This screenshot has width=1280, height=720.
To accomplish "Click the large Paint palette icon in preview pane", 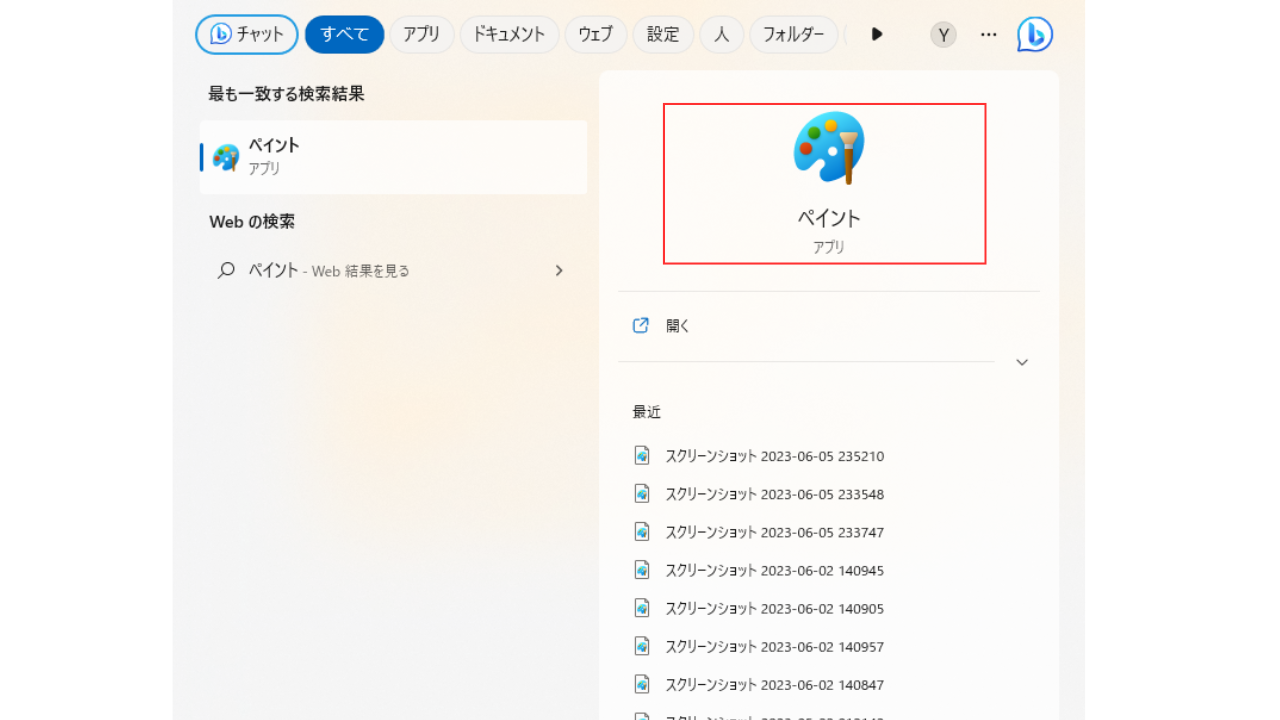I will click(x=829, y=147).
